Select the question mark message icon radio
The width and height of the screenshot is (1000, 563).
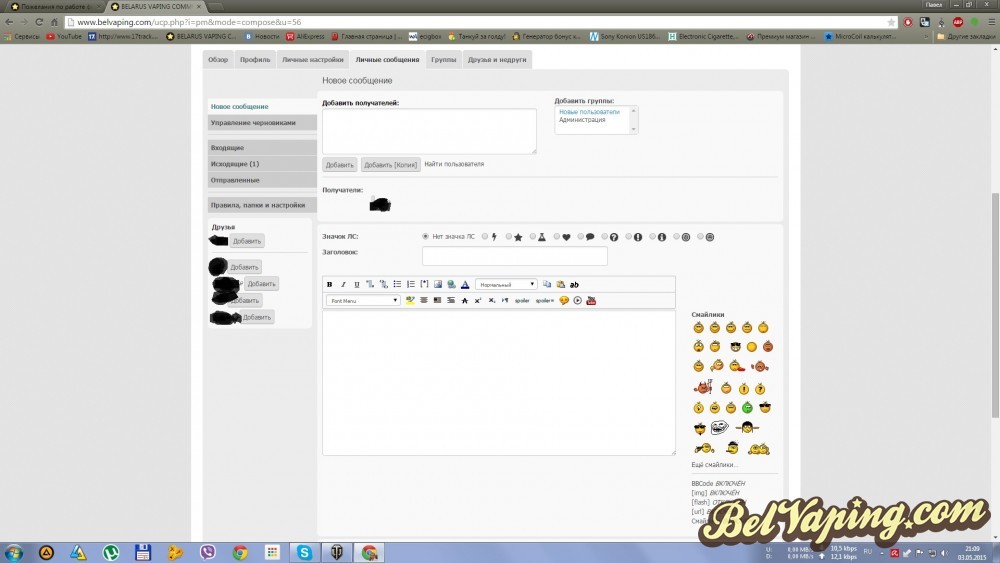coord(605,237)
